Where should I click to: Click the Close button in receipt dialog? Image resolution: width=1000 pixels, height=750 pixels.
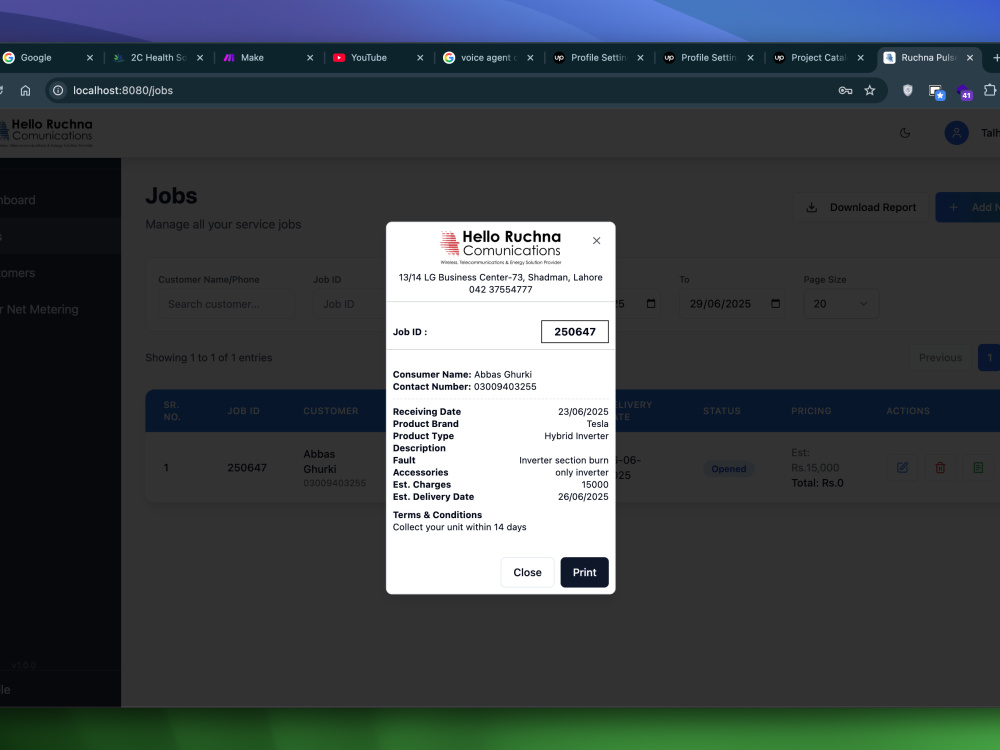click(527, 572)
